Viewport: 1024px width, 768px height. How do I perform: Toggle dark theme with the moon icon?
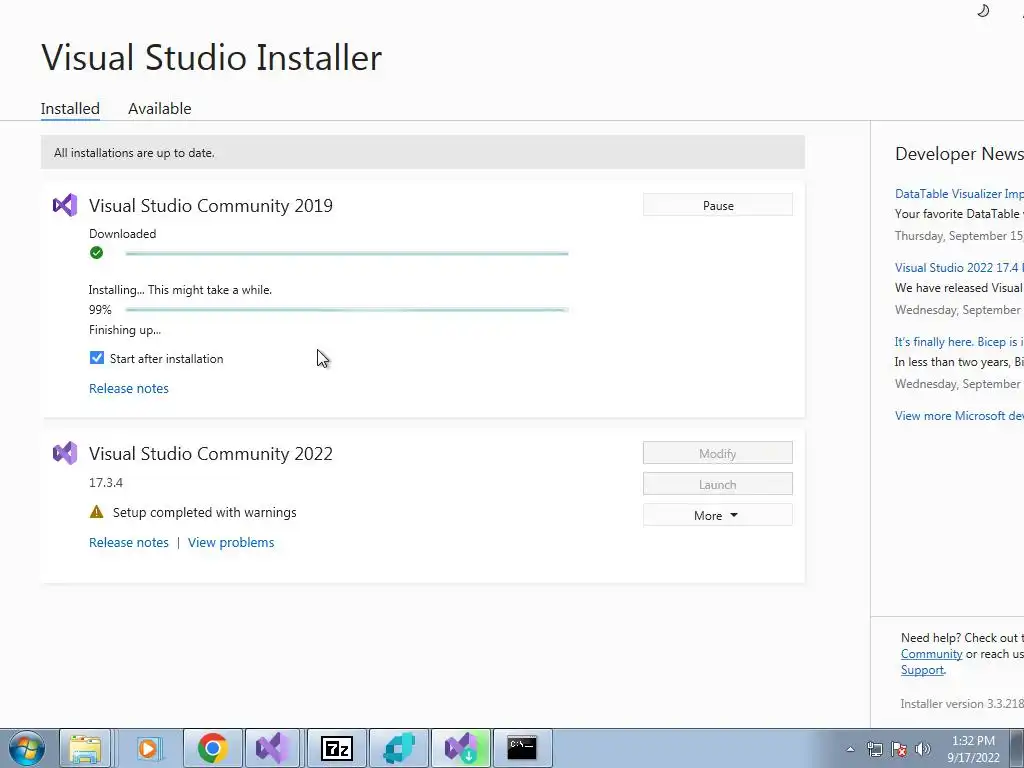pos(983,10)
